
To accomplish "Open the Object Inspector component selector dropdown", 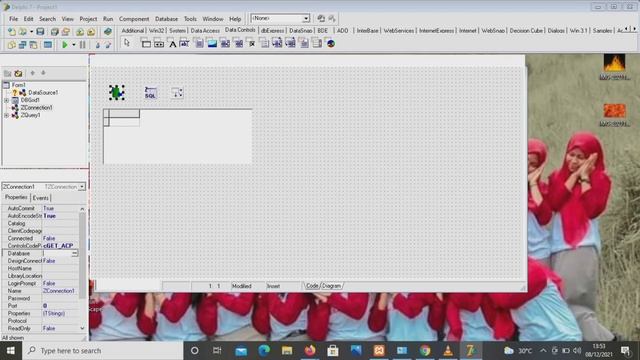I will click(x=82, y=187).
